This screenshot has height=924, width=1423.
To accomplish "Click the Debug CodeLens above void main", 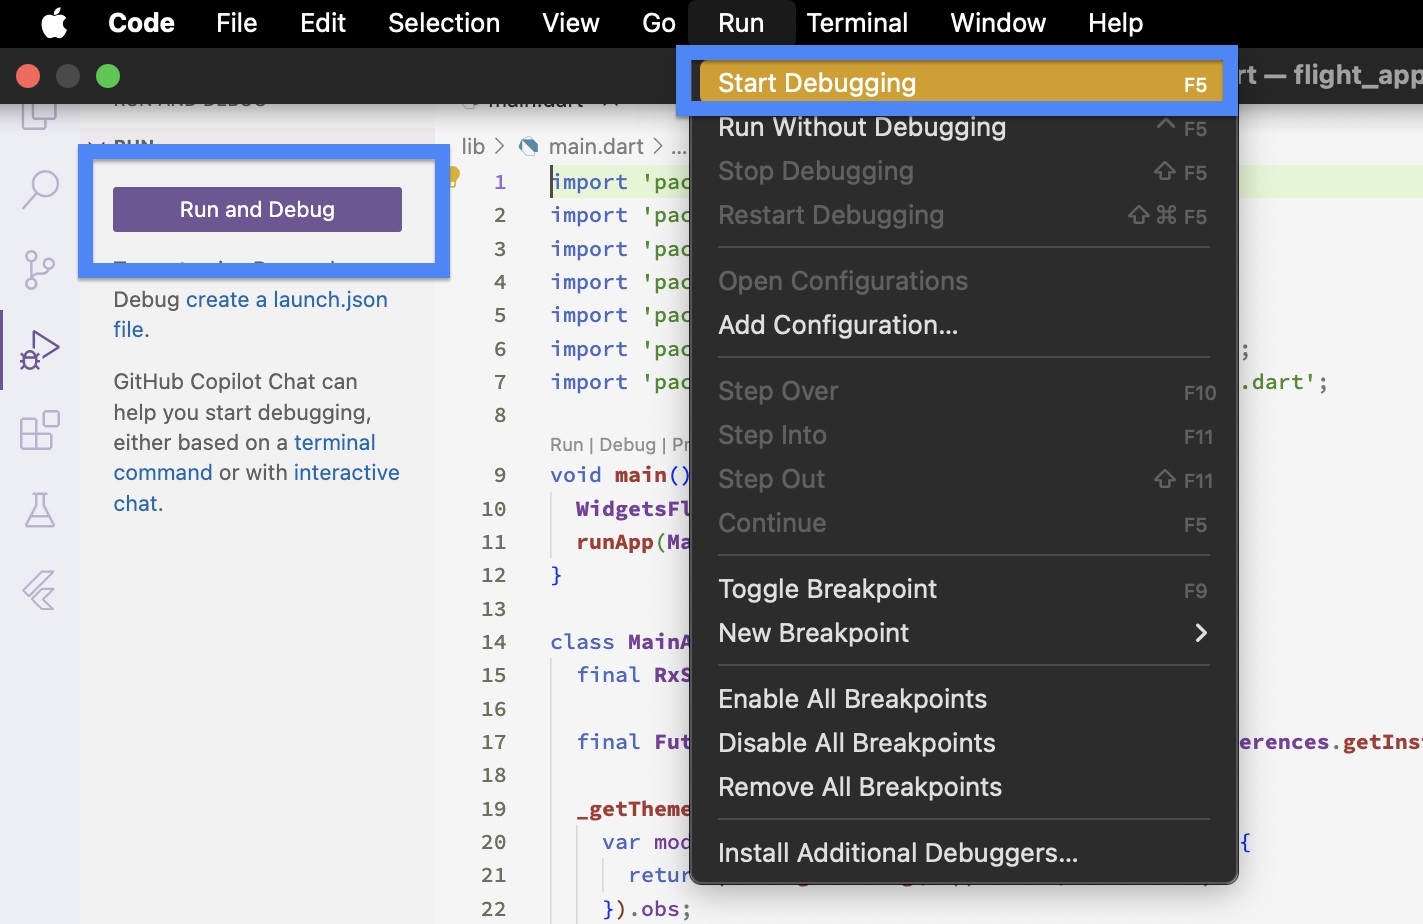I will click(x=627, y=445).
